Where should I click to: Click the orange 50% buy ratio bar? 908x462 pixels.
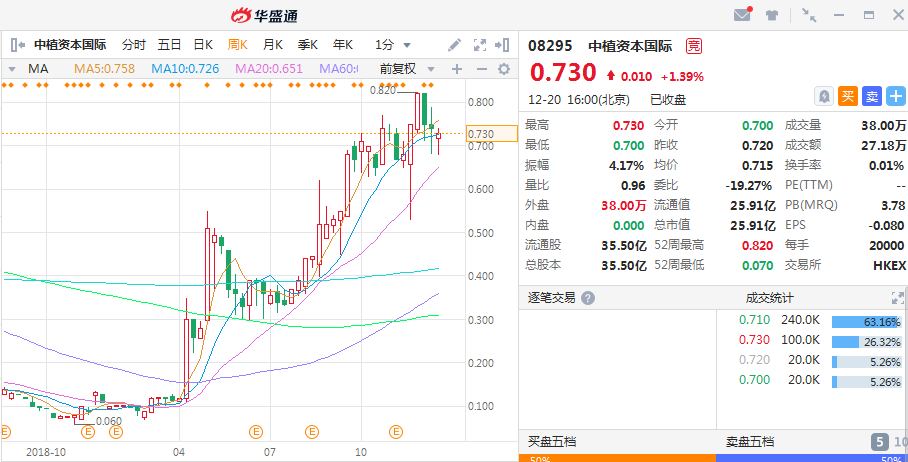coord(617,458)
